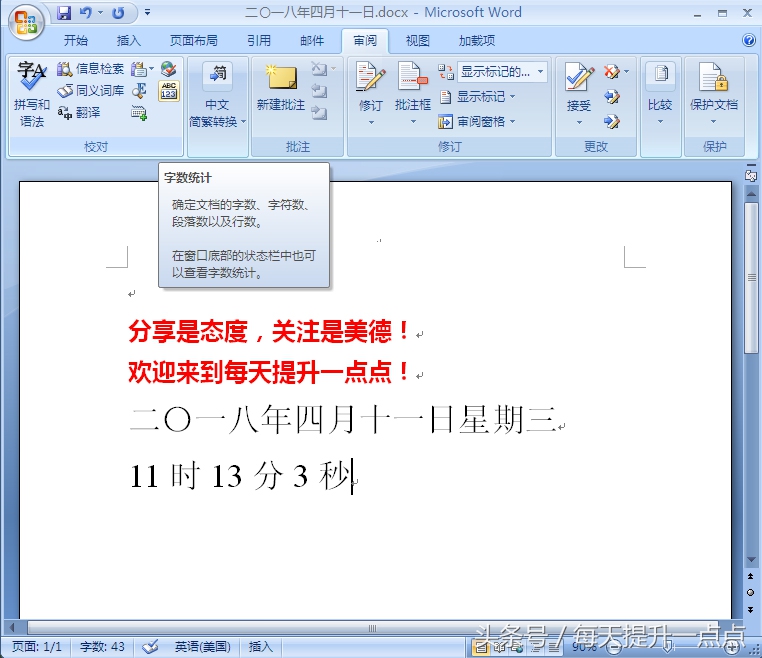Viewport: 762px width, 658px height.
Task: Redo action in Quick Access Toolbar
Action: (118, 13)
